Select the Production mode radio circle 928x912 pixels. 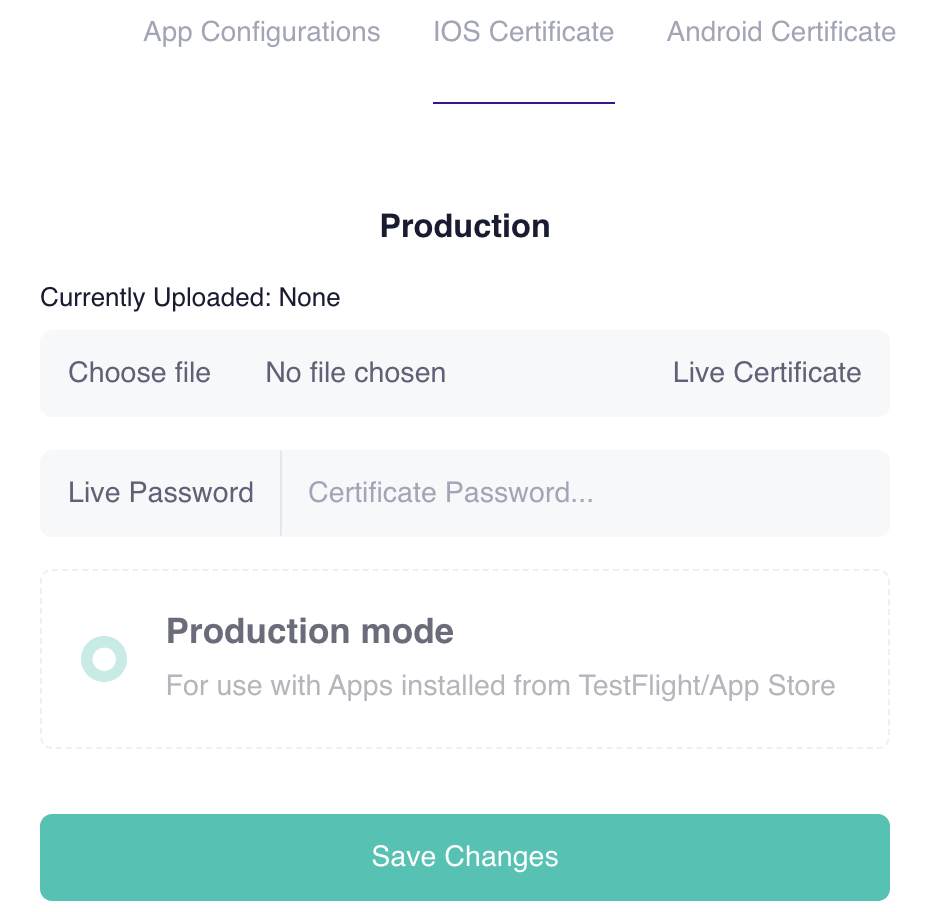pyautogui.click(x=104, y=659)
